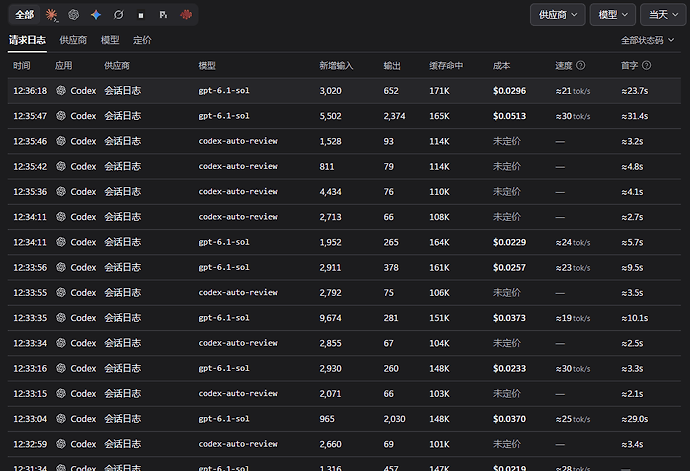Open 会话日志 link in the 12:35:46 row
This screenshot has height=471, width=690.
(123, 141)
